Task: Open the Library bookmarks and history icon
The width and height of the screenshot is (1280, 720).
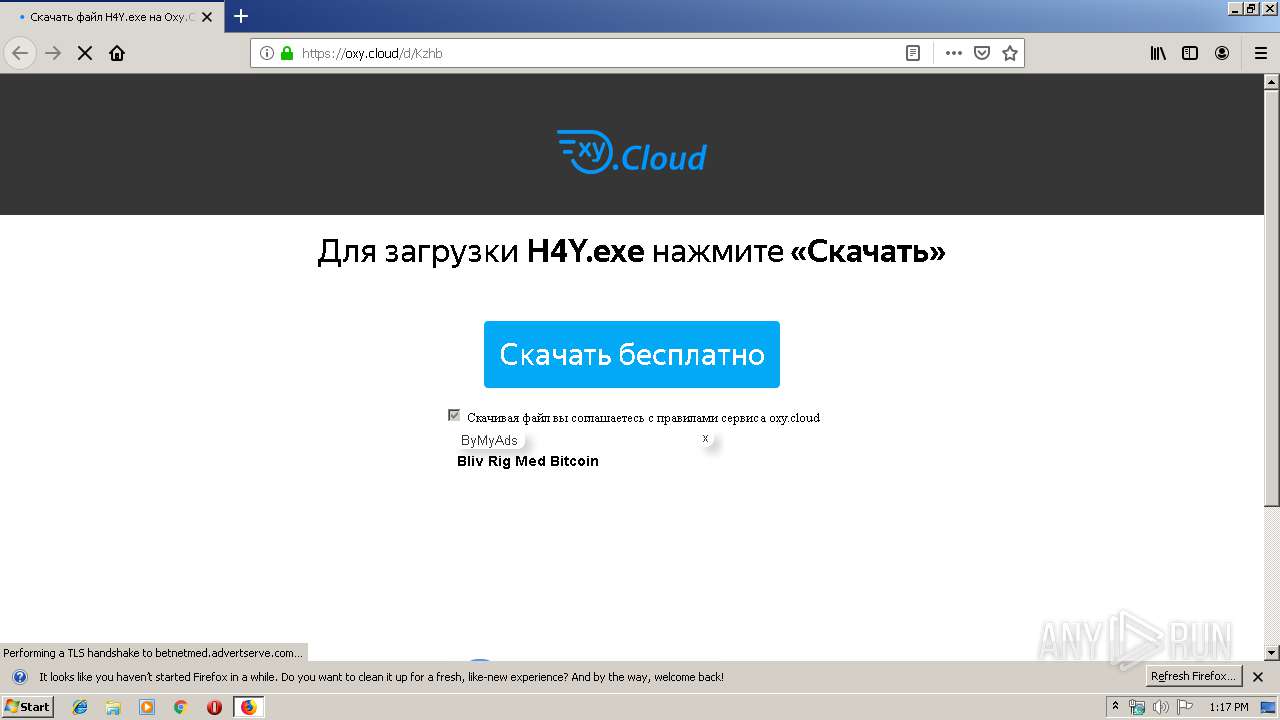Action: click(1158, 53)
